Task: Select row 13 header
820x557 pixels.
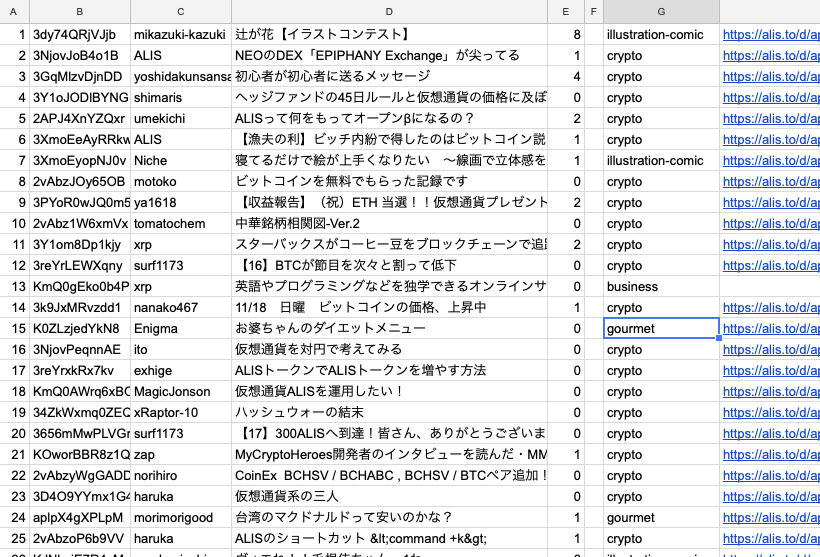Action: tap(14, 286)
